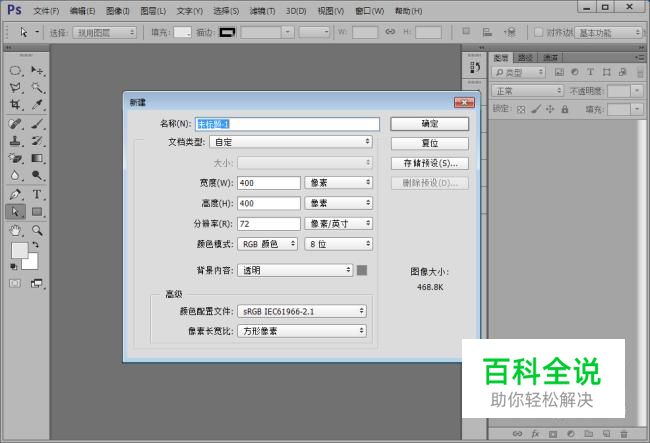Screen dimensions: 650x443
Task: Select the Rectangle shape tool
Action: [x=37, y=212]
